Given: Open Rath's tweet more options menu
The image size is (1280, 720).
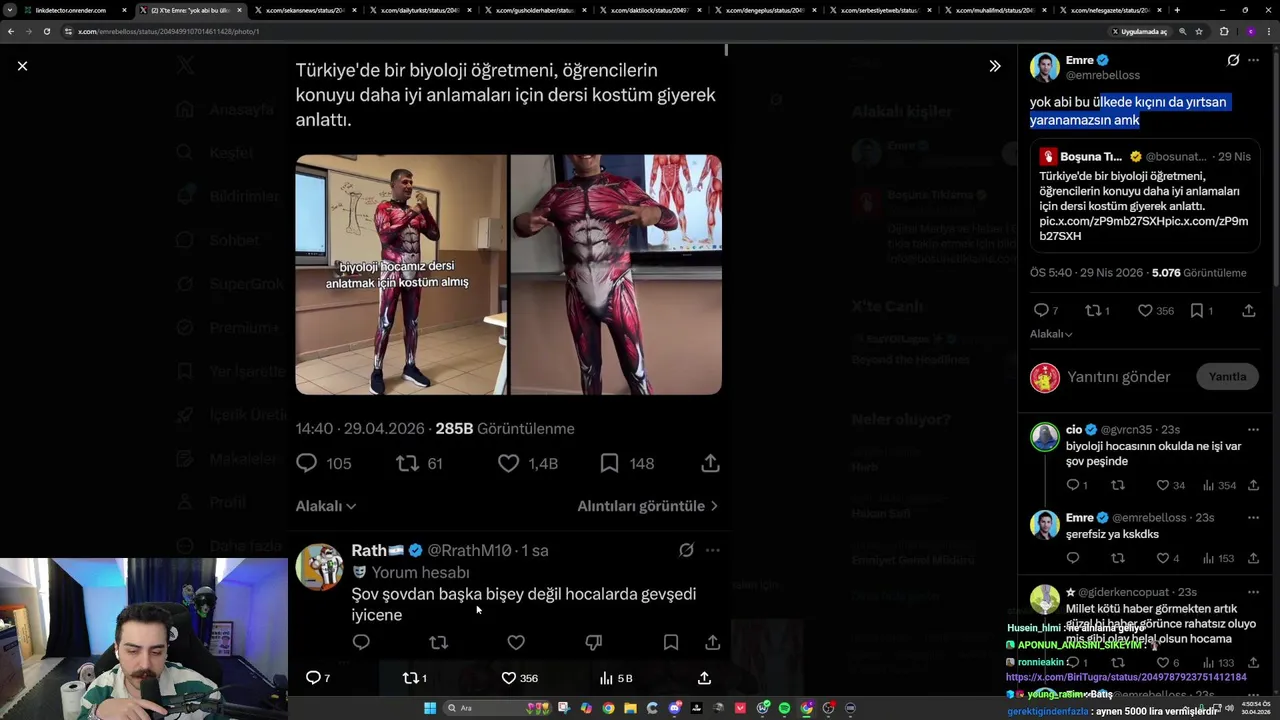Looking at the screenshot, I should 712,550.
